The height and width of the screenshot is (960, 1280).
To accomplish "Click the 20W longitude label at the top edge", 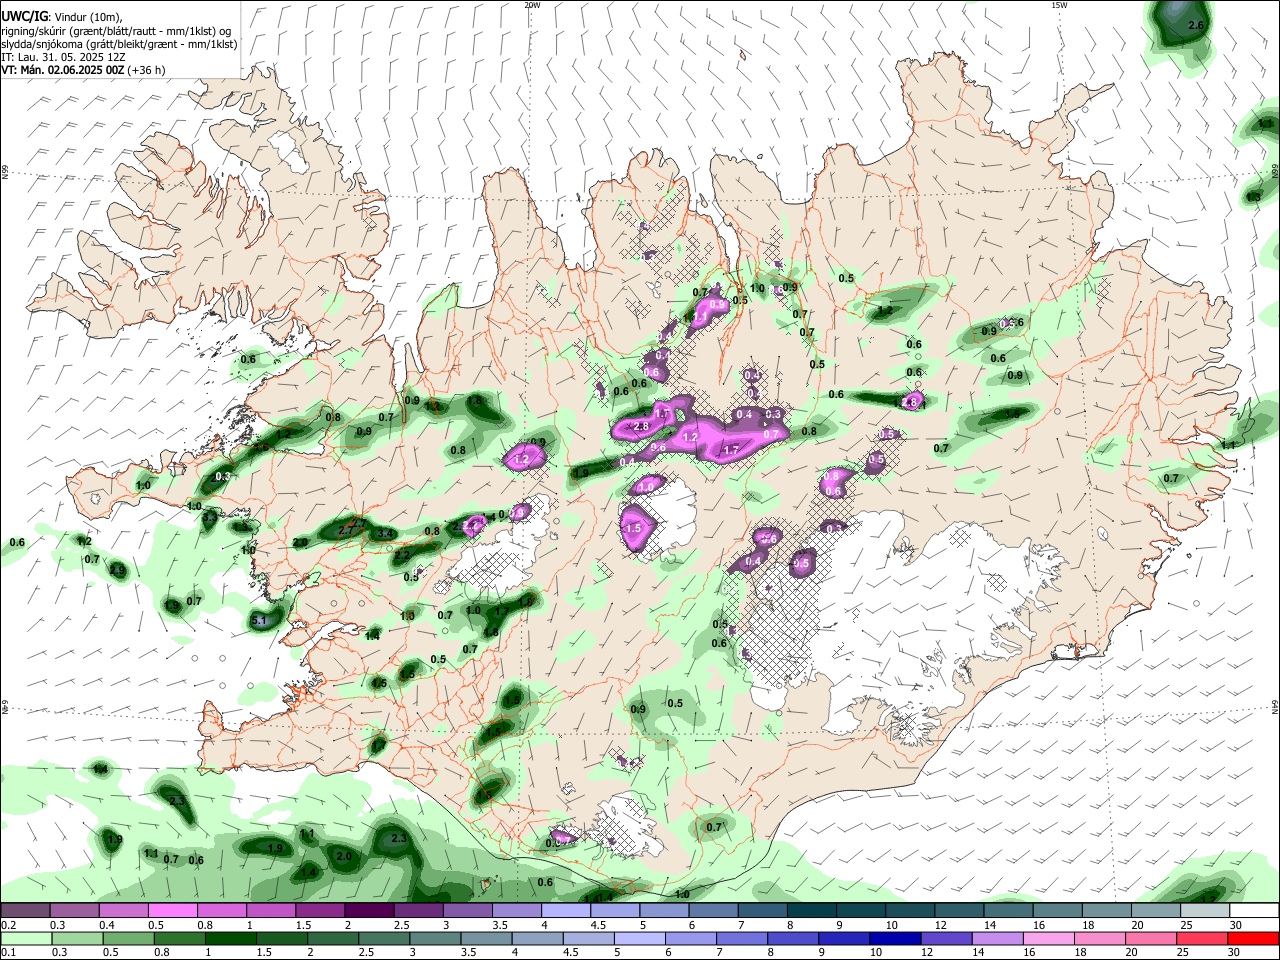I will tap(532, 5).
